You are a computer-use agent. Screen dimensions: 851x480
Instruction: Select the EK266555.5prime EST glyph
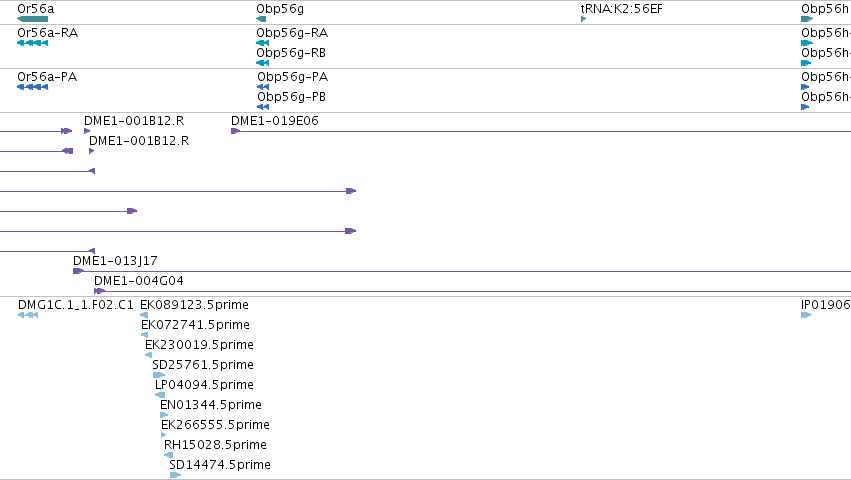click(x=163, y=435)
